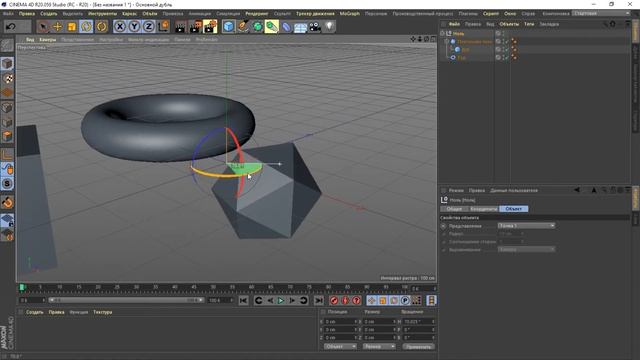This screenshot has width=640, height=360.
Task: Open the layout dropdown in menu bar
Action: point(601,13)
